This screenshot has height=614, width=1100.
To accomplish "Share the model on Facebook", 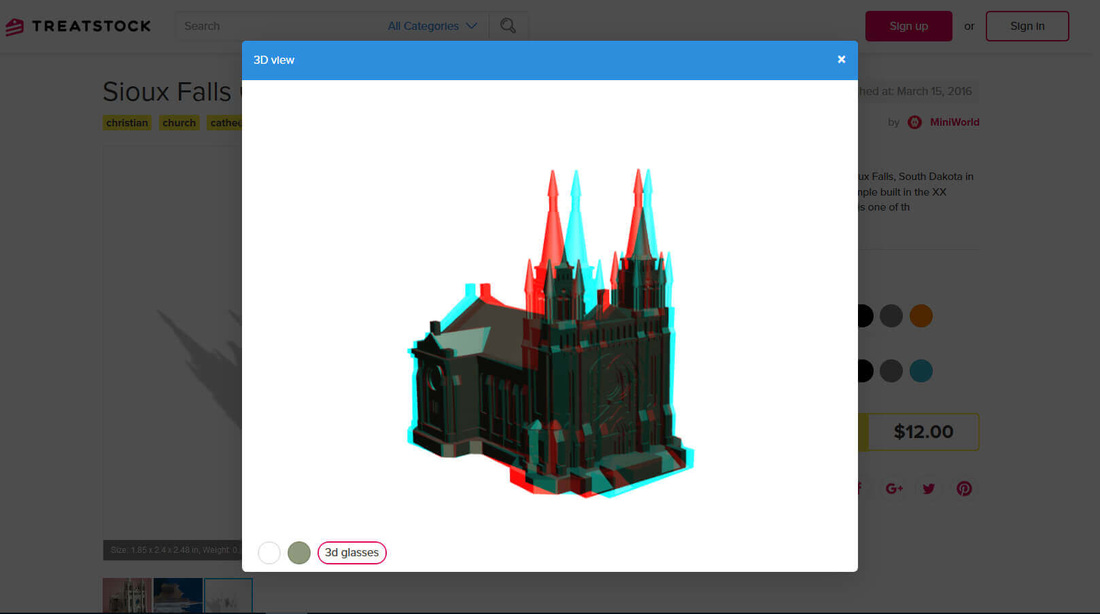I will 857,488.
